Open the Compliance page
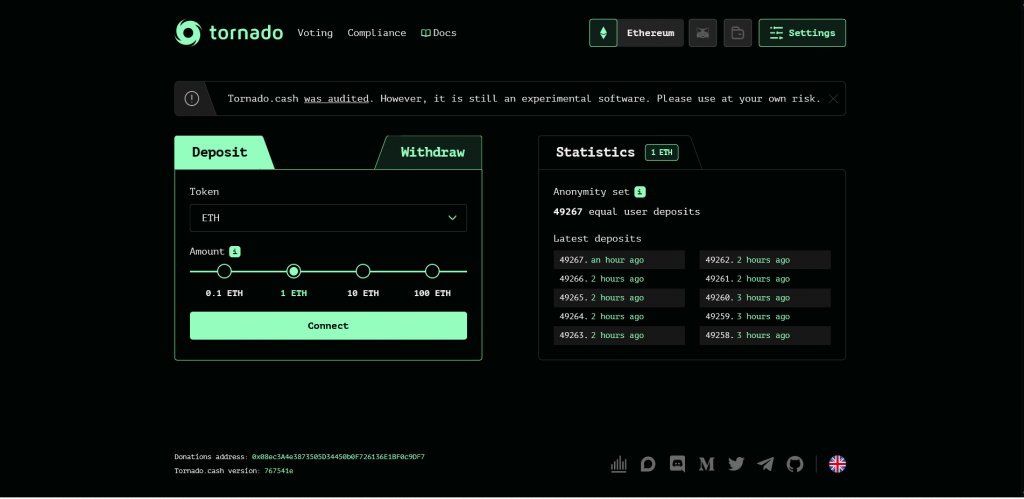This screenshot has height=499, width=1024. click(x=377, y=33)
